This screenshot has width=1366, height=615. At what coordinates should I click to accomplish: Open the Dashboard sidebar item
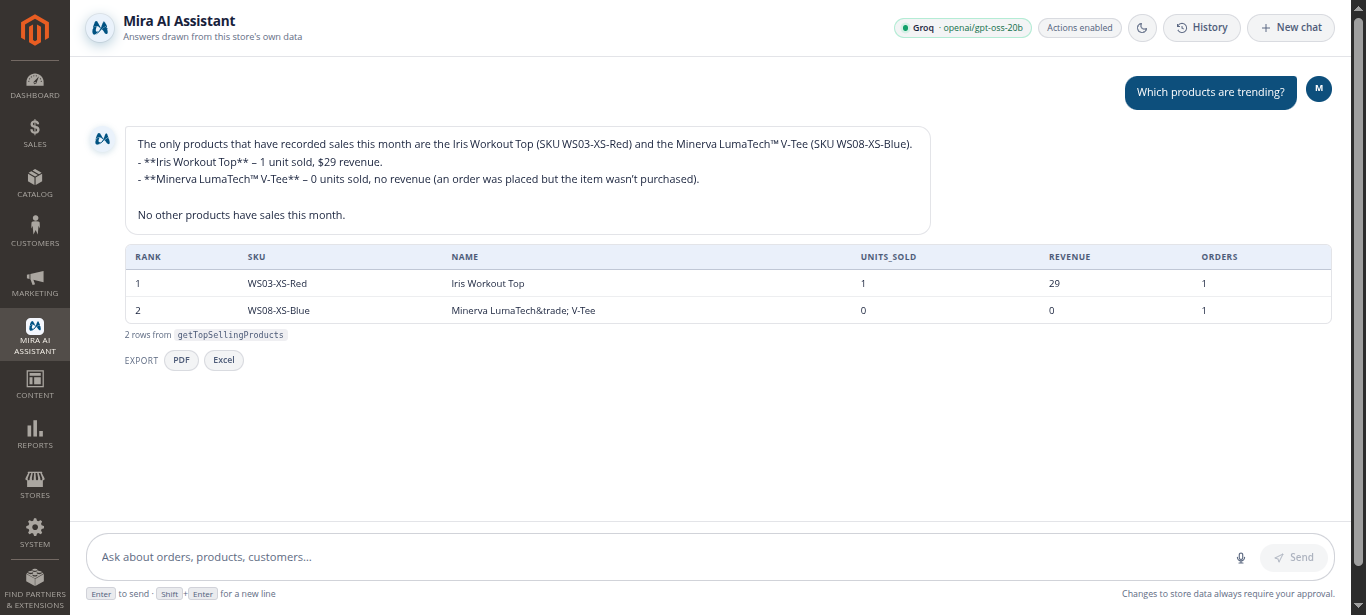pyautogui.click(x=35, y=86)
